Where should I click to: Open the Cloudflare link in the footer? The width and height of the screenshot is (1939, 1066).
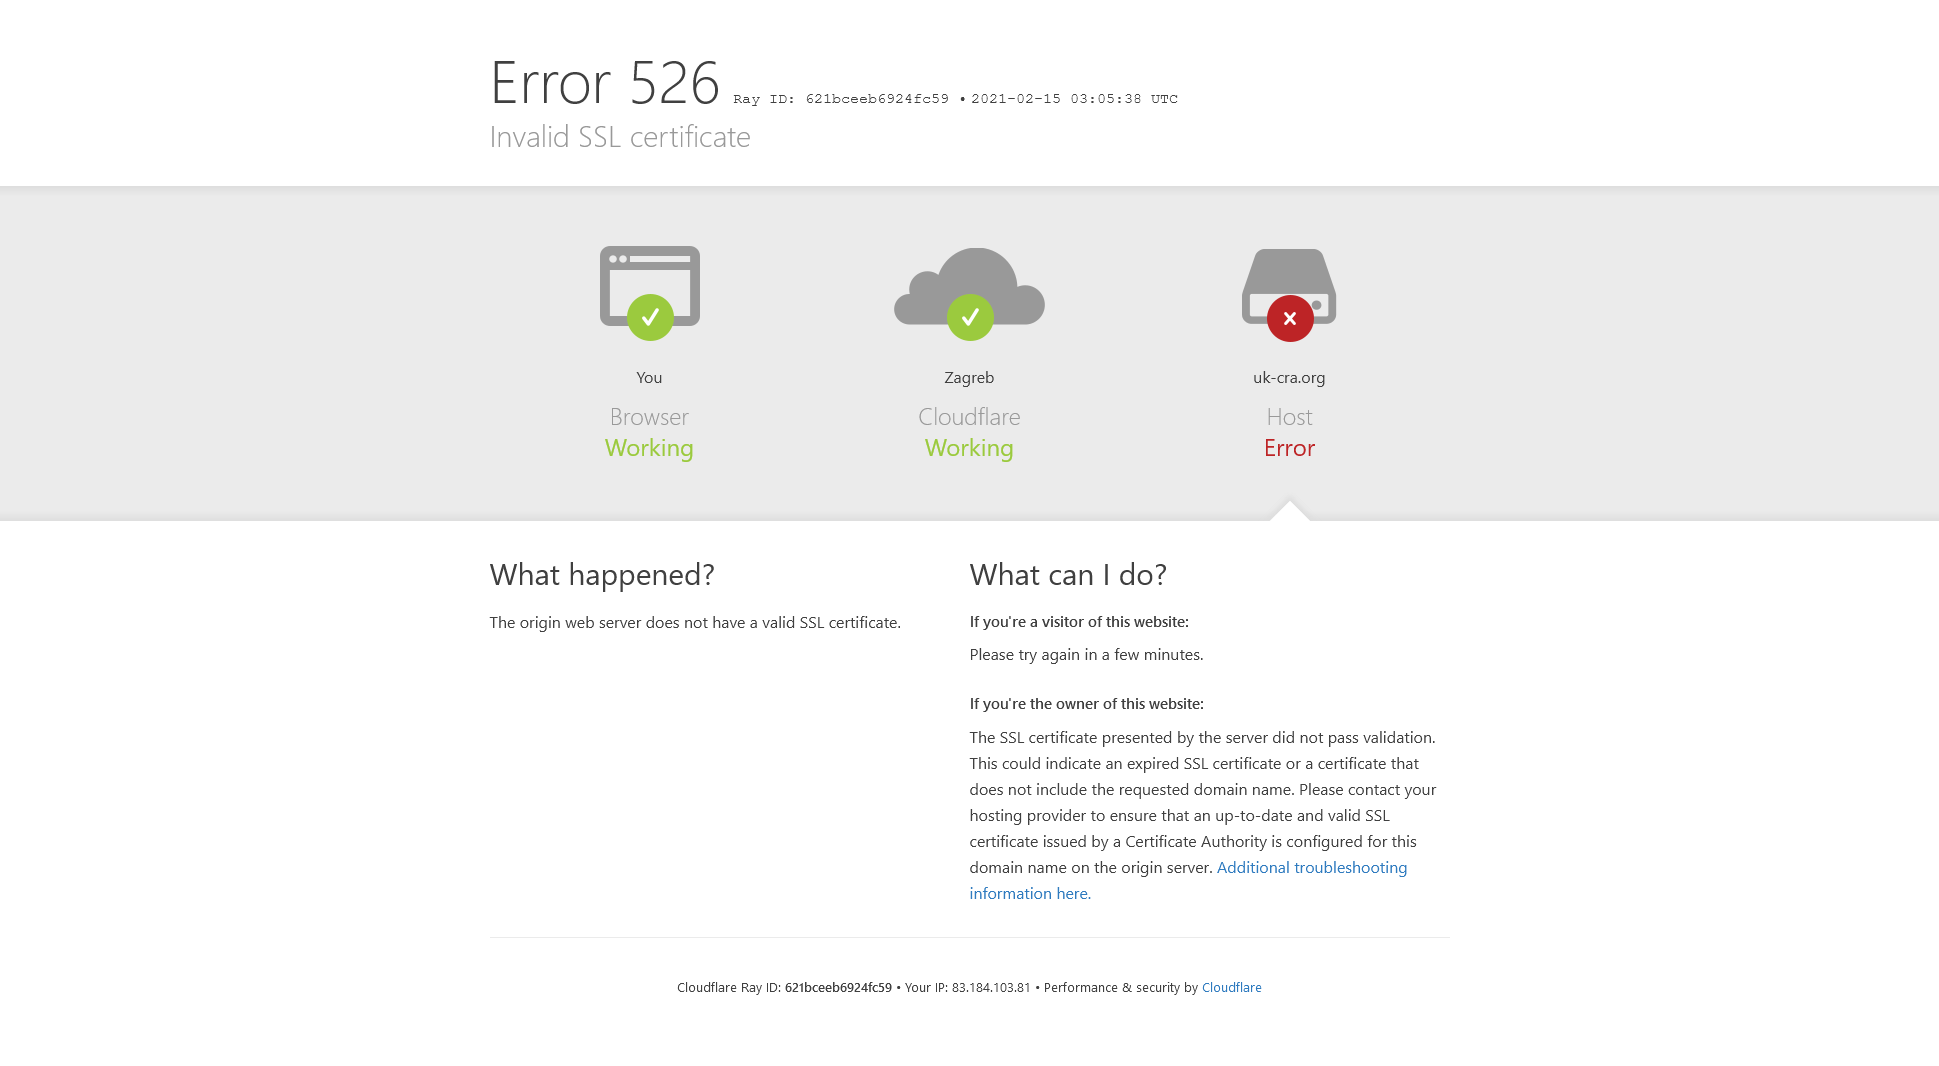point(1231,987)
